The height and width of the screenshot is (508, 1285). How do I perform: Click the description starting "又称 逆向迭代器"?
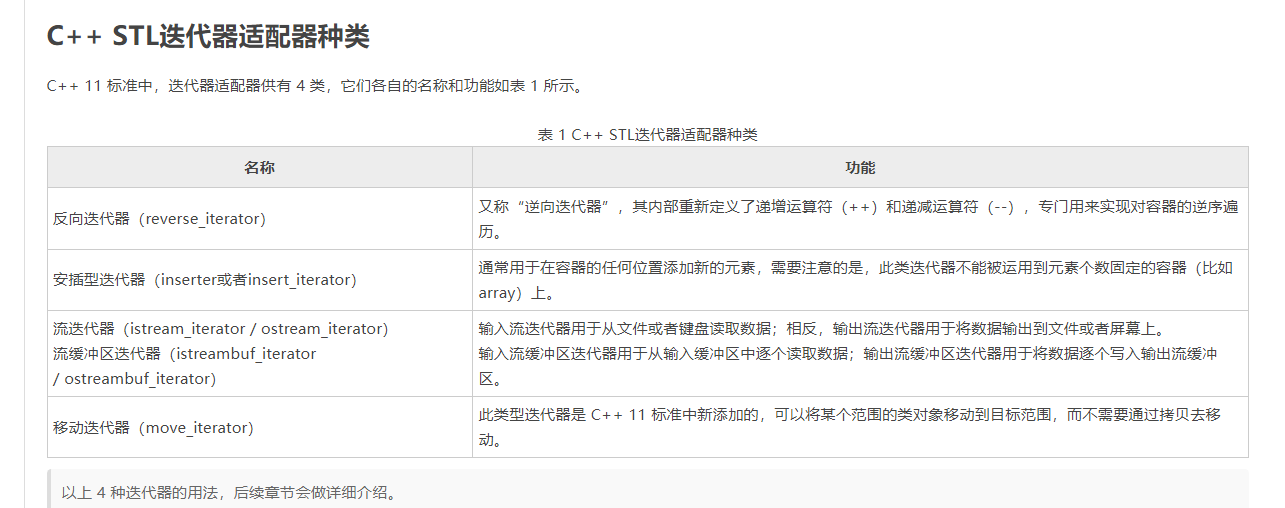click(857, 207)
